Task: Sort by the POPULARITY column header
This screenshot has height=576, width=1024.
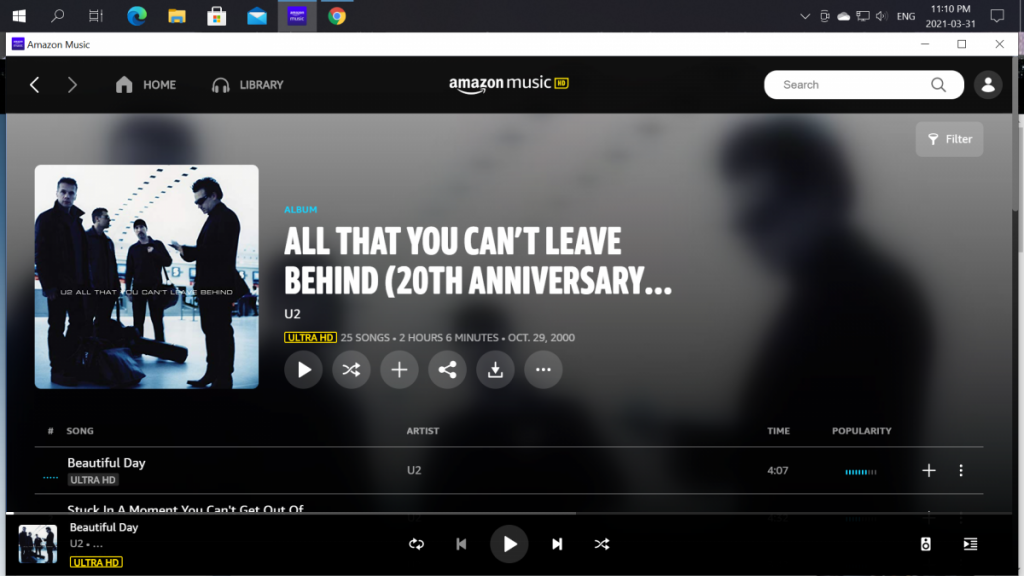Action: (861, 431)
